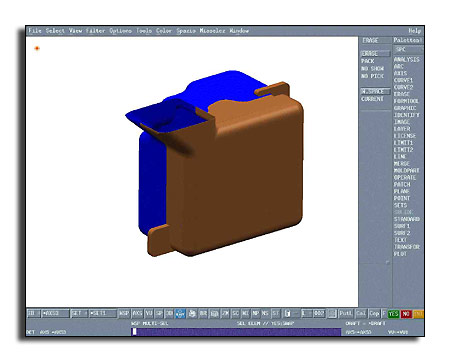Click the AXS axis toolbar button
Image resolution: width=450 pixels, height=362 pixels.
click(x=137, y=314)
